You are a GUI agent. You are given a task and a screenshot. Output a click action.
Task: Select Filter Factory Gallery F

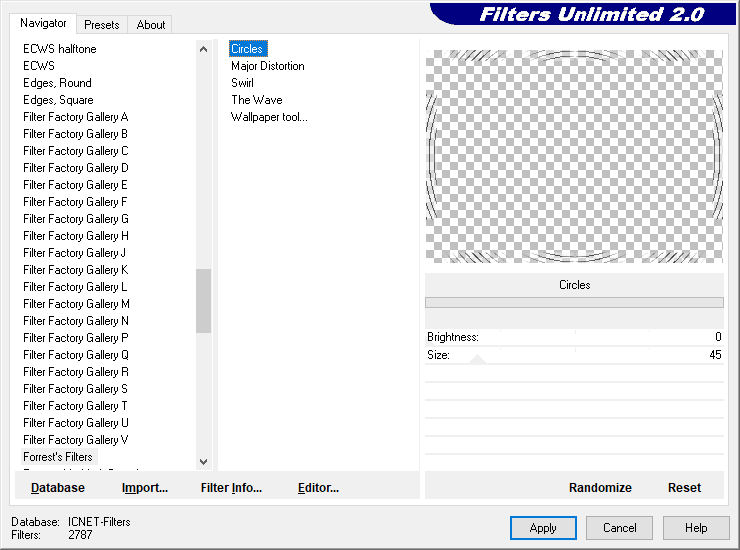pyautogui.click(x=76, y=202)
